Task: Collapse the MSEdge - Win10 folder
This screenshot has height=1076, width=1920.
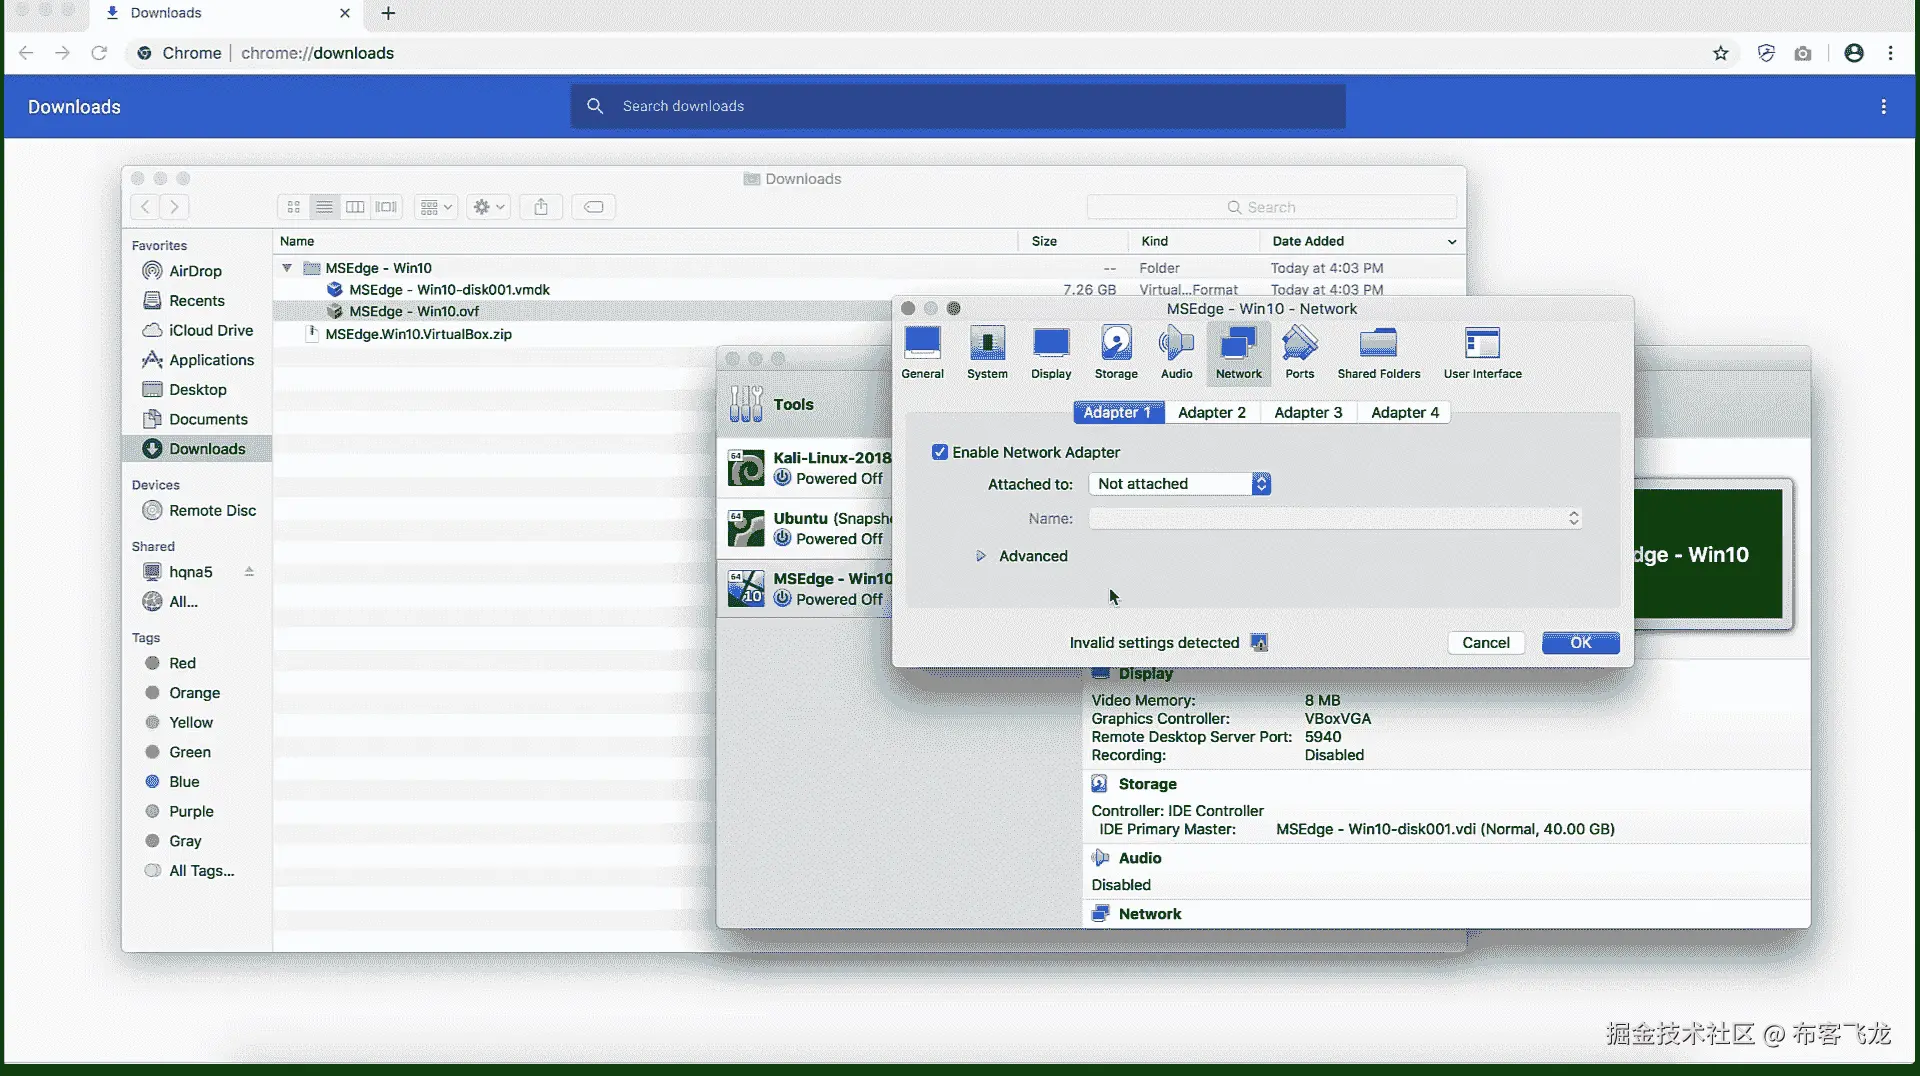Action: coord(287,268)
